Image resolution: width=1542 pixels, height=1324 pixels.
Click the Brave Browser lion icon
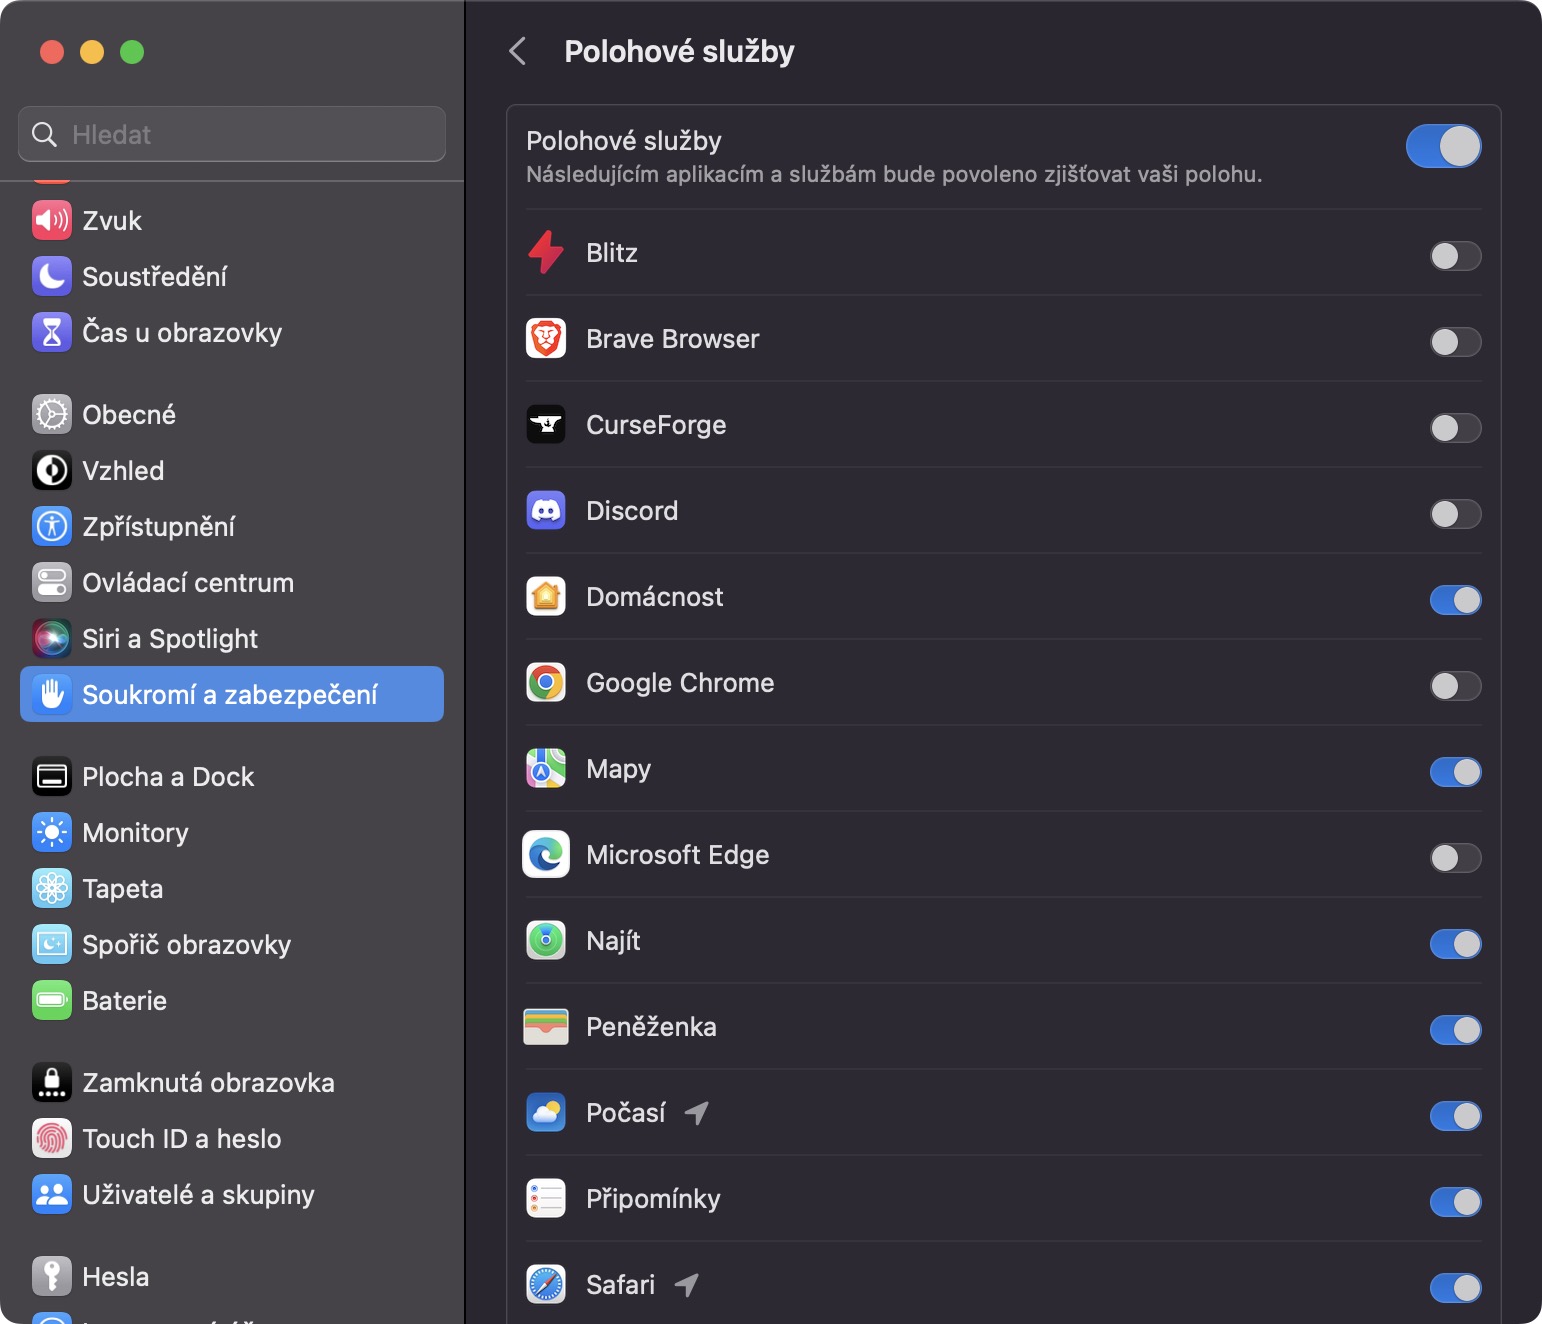point(546,339)
